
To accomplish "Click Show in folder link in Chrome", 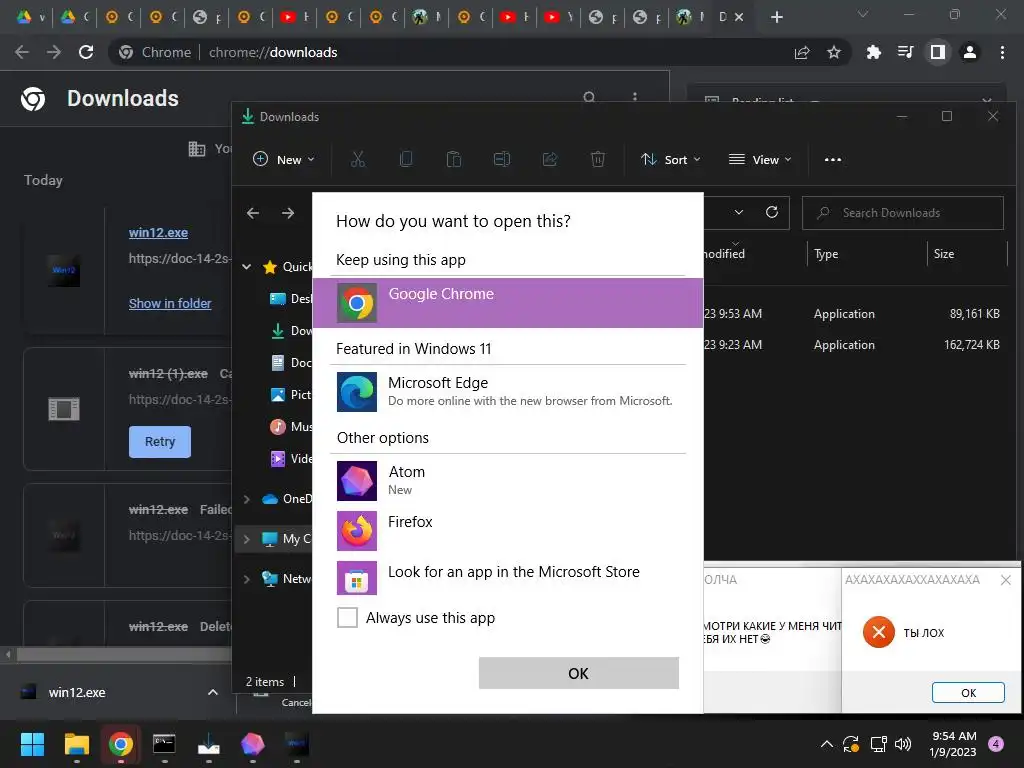I will point(170,303).
